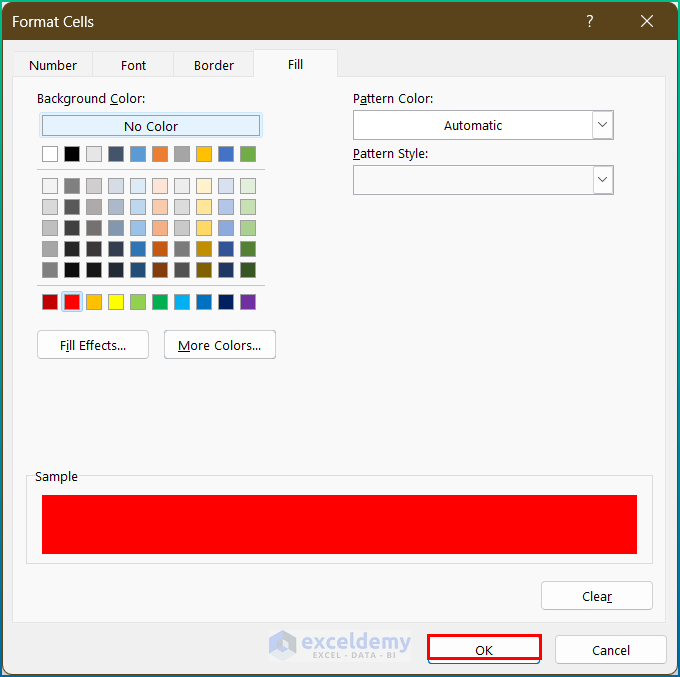Select green swatch in theme color row
This screenshot has height=677, width=680.
[x=248, y=154]
